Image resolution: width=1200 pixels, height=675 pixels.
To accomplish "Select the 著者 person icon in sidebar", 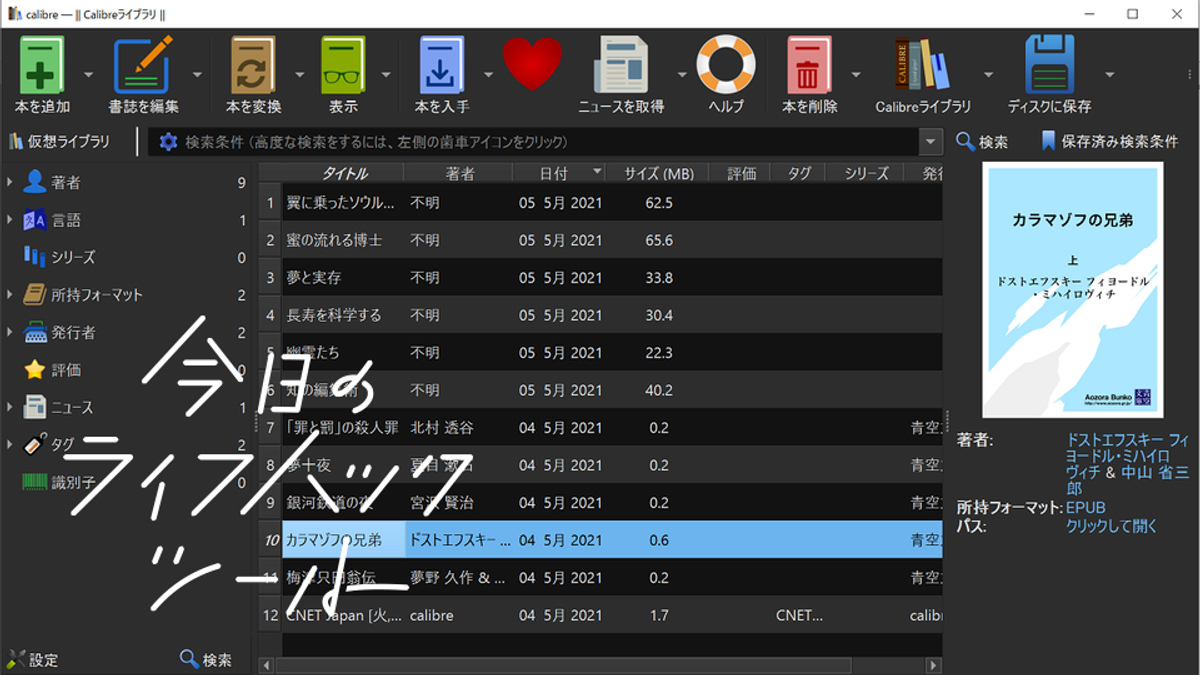I will (x=35, y=182).
